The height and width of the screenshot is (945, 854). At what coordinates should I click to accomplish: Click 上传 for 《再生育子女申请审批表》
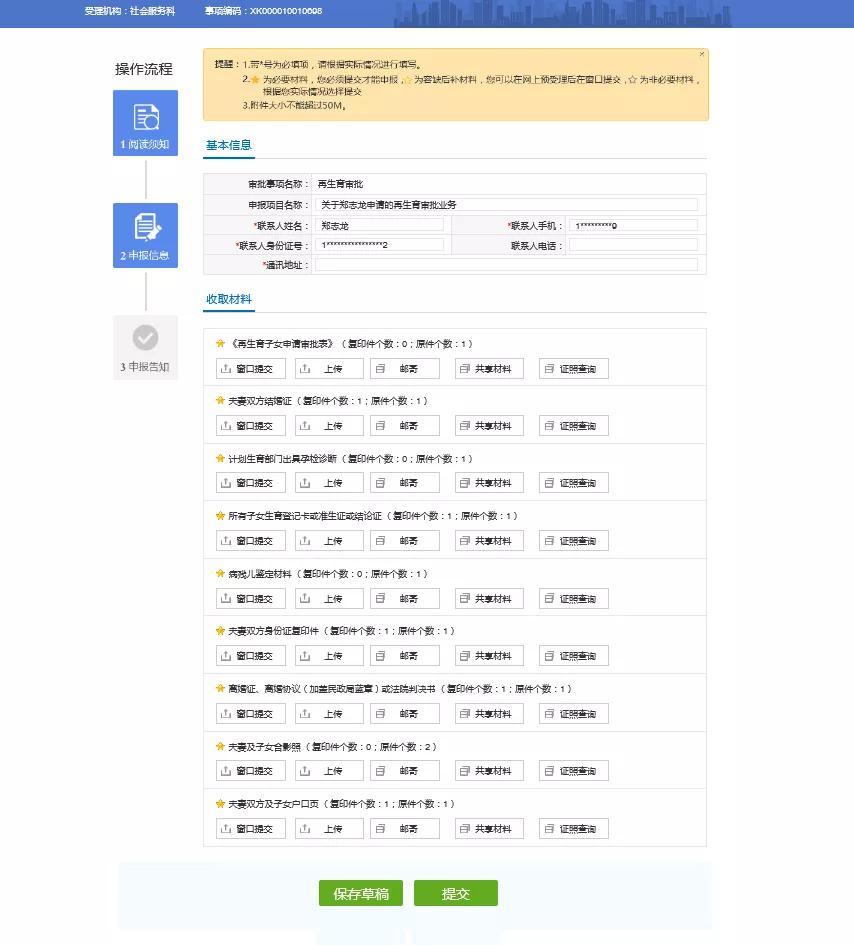click(329, 369)
